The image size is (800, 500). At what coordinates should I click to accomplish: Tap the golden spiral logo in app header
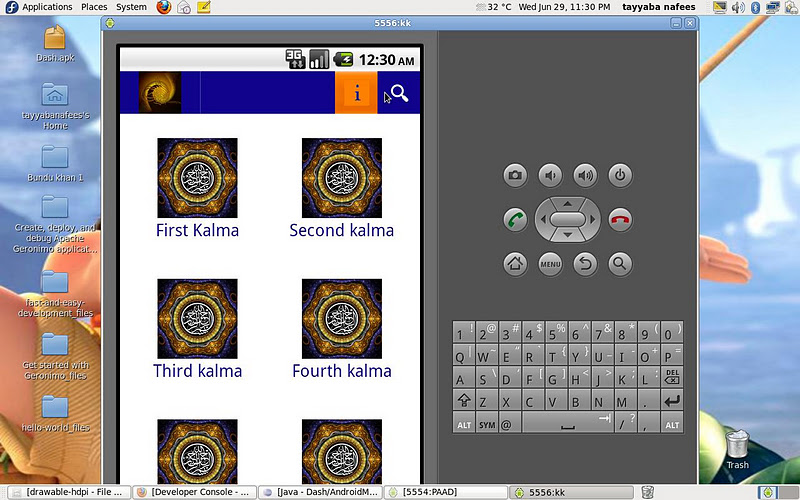160,92
